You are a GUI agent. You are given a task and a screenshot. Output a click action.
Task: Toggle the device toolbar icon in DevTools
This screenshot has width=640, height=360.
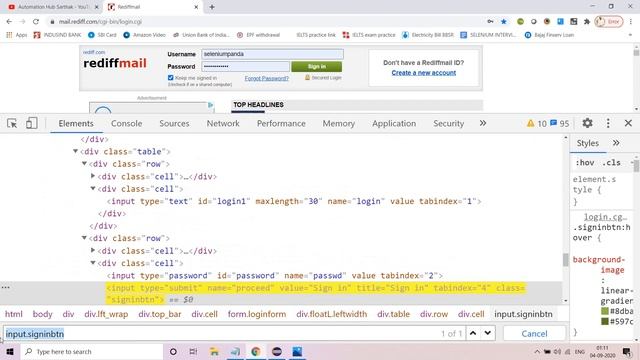(31, 123)
